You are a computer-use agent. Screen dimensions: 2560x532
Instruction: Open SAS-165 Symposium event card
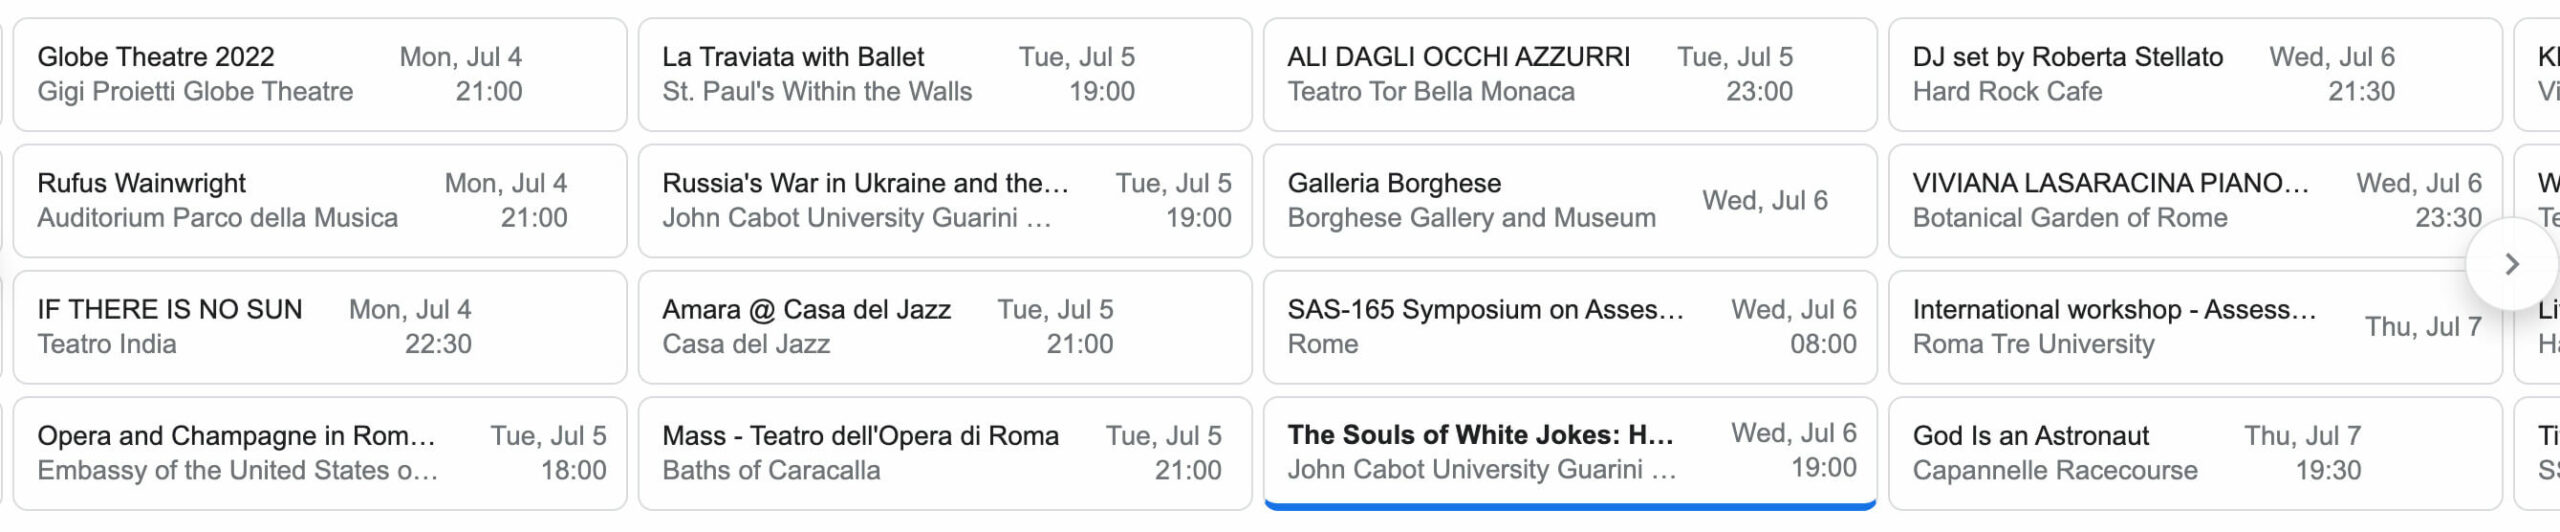(x=1570, y=327)
